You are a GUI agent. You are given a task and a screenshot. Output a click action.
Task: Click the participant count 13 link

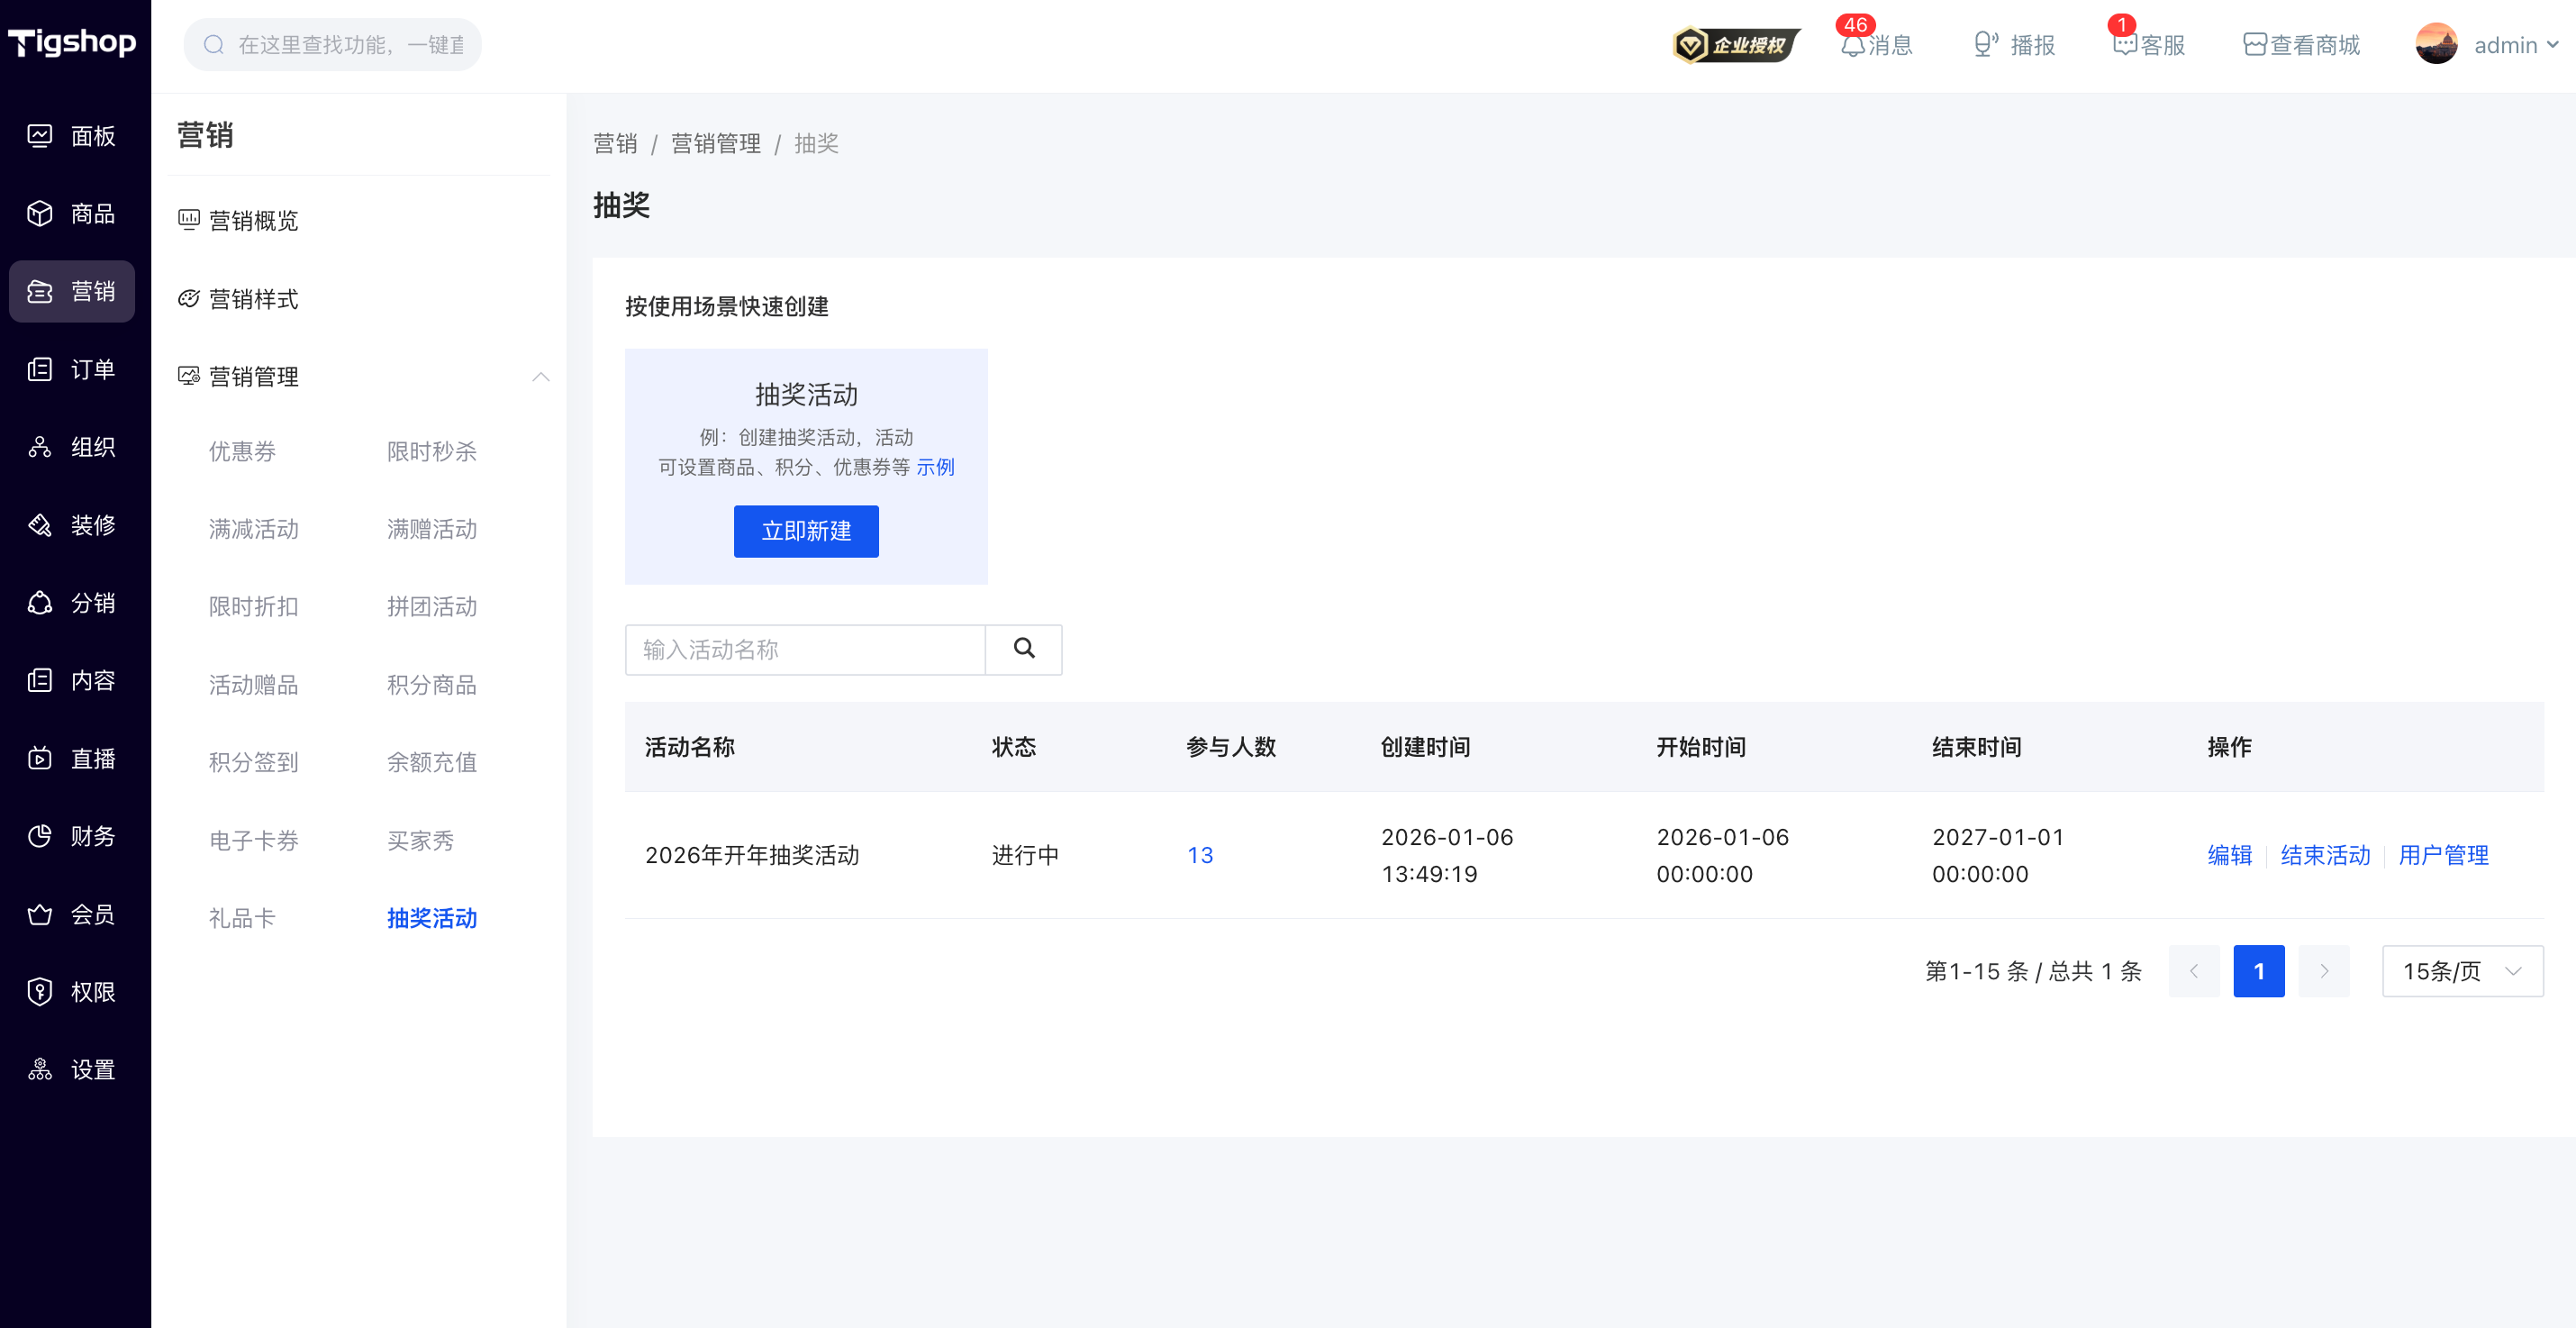[x=1200, y=855]
